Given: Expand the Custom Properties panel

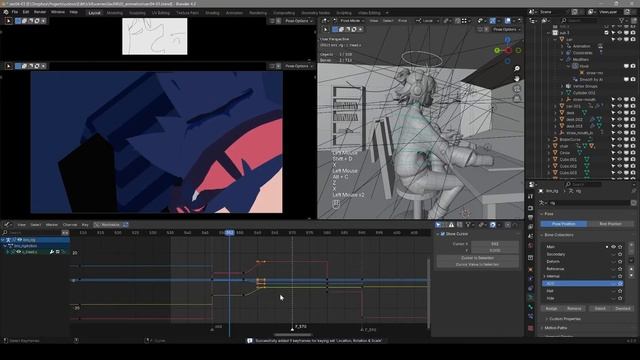Looking at the screenshot, I should [547, 319].
